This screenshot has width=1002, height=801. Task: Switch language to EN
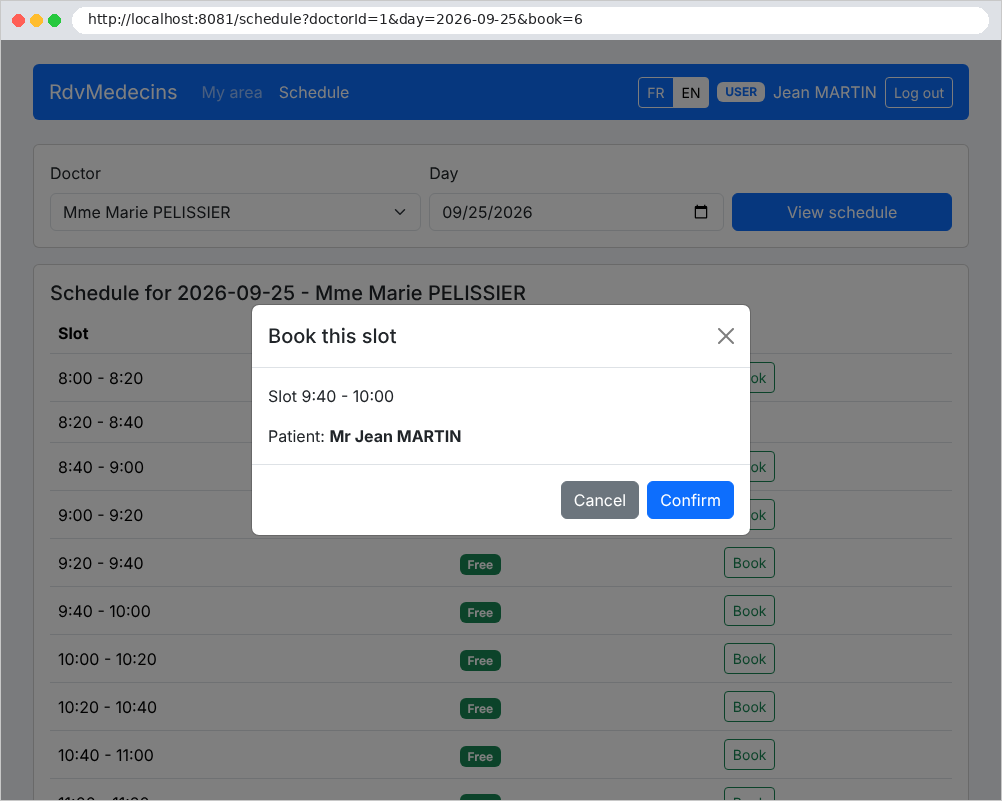(x=691, y=93)
